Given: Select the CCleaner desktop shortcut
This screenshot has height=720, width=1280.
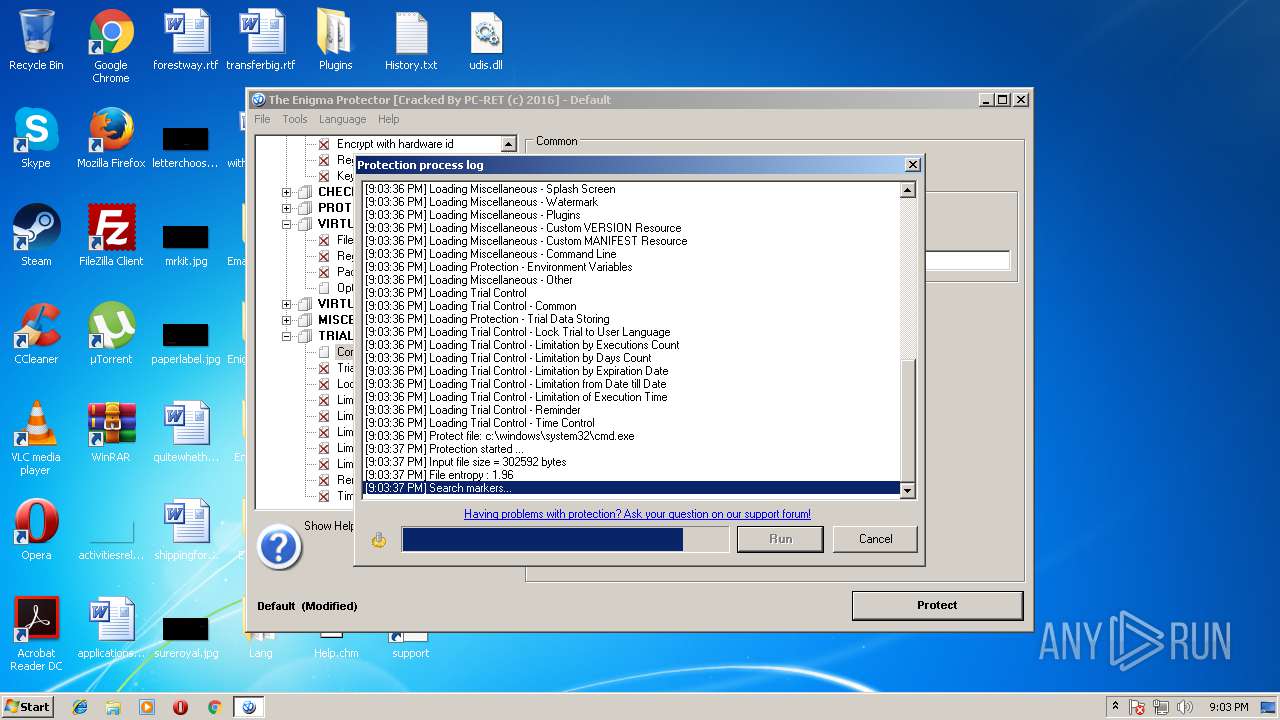Looking at the screenshot, I should (36, 334).
